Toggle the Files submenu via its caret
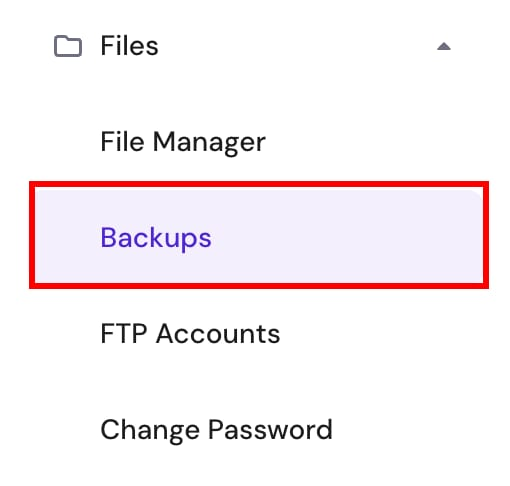Screen dimensions: 510x486 tap(444, 46)
